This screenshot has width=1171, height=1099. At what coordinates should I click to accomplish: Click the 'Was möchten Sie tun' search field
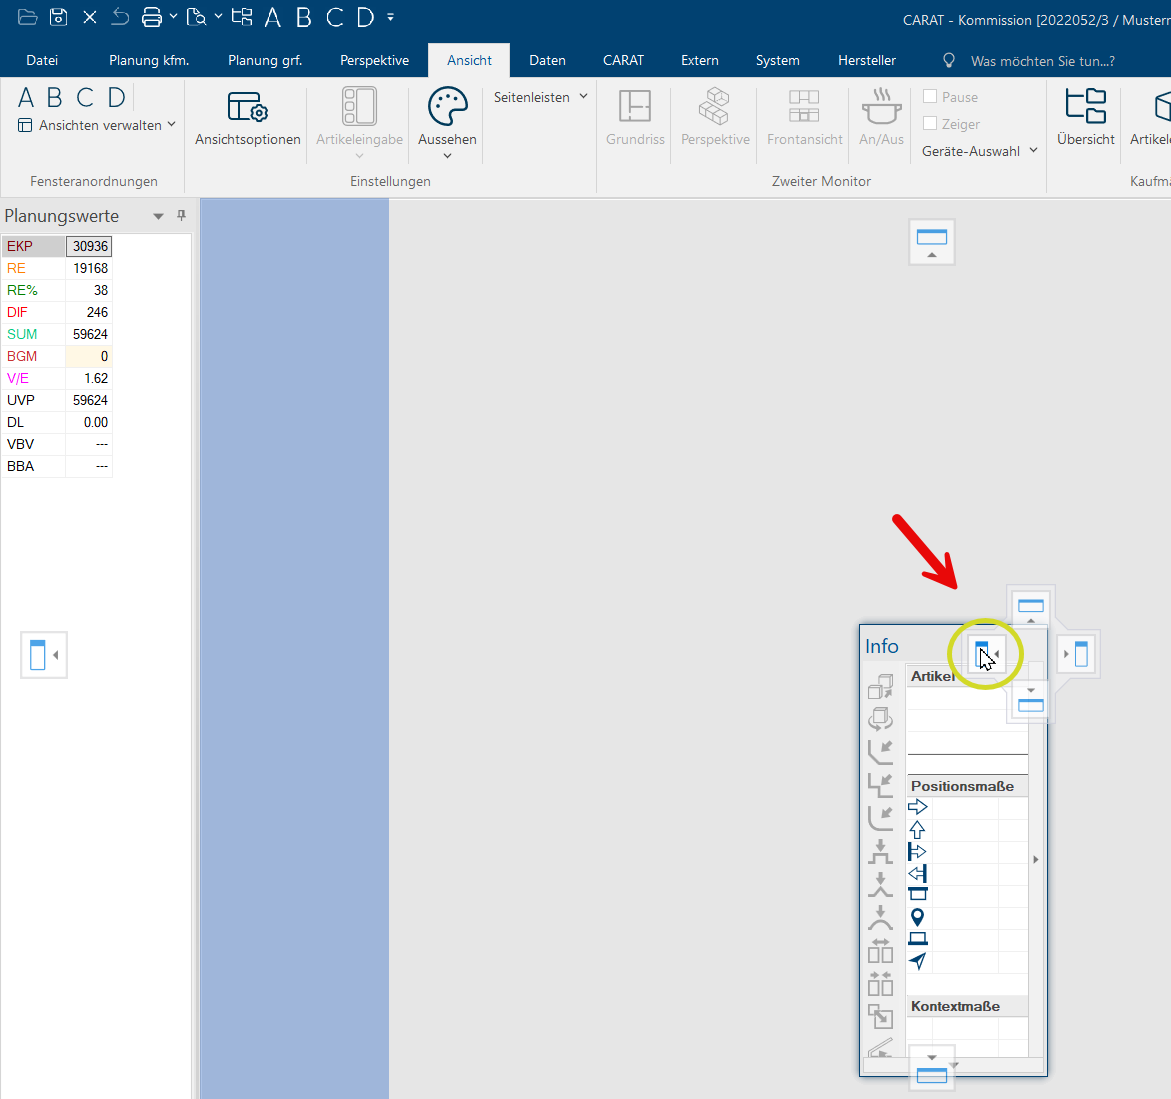(x=1042, y=61)
